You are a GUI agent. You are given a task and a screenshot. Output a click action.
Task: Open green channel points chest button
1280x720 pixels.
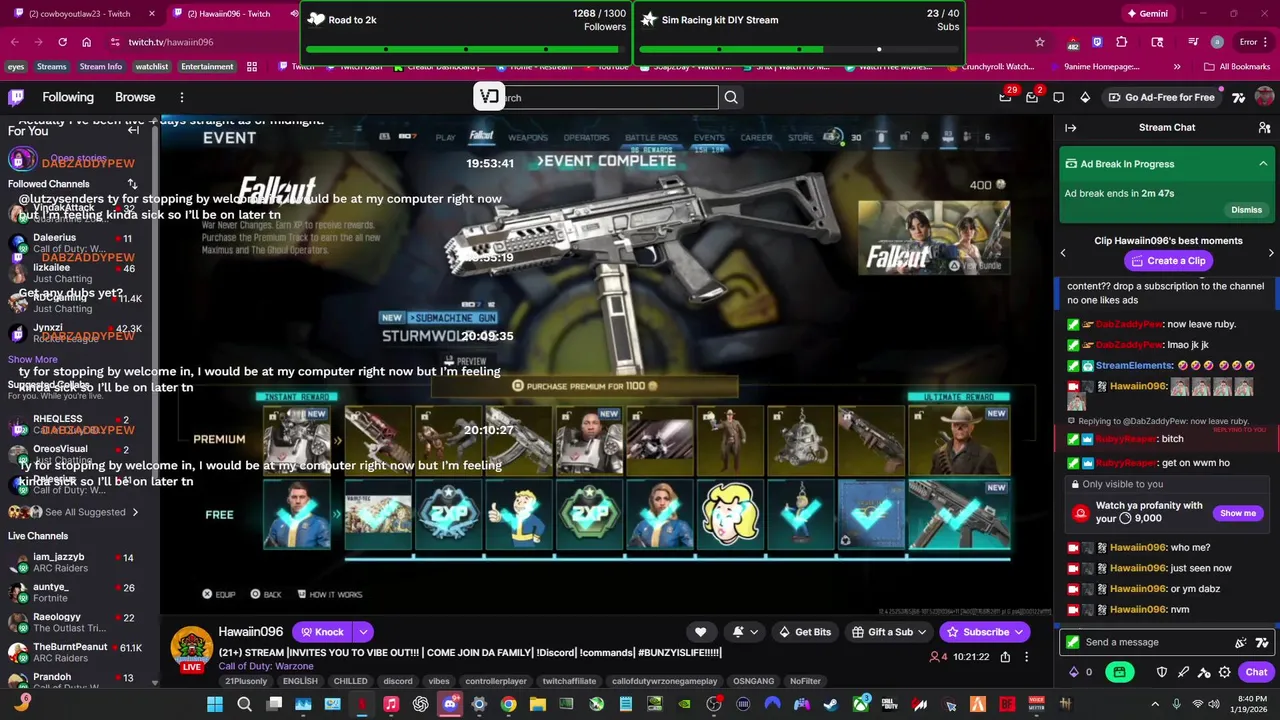point(1120,672)
